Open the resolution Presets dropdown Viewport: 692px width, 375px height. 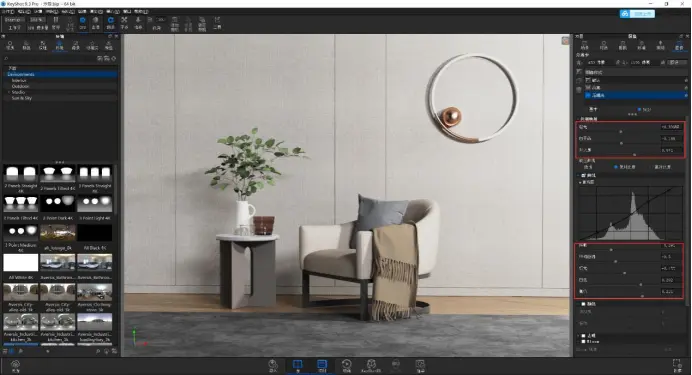click(x=677, y=62)
